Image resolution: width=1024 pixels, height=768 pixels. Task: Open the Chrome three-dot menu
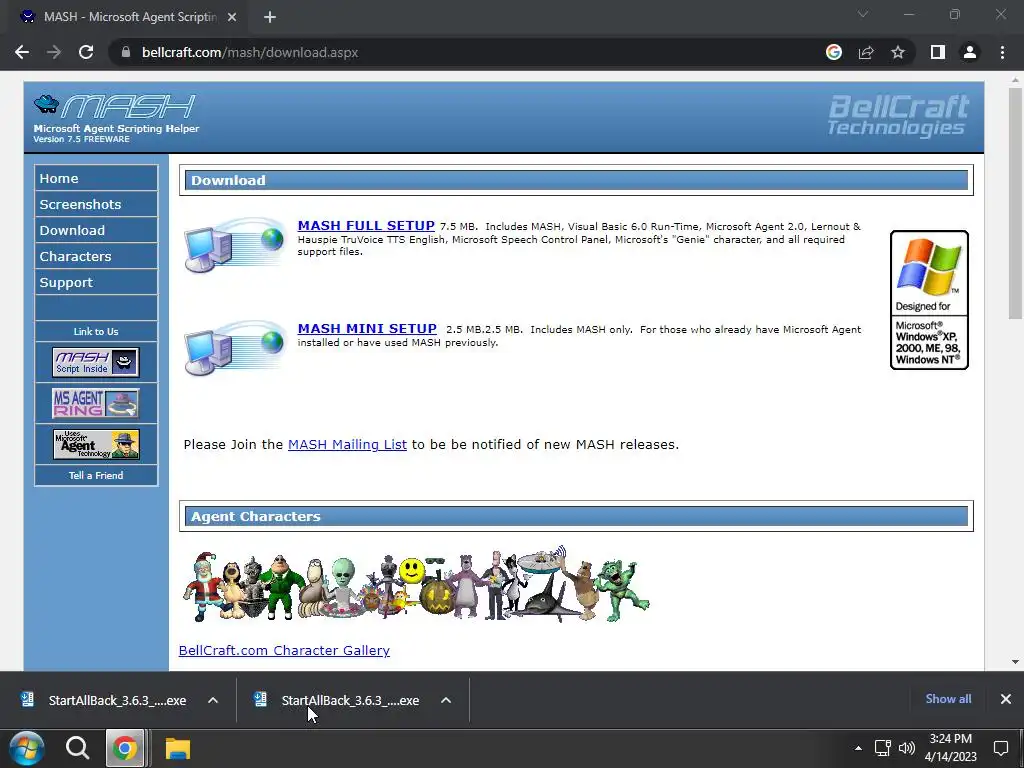tap(1002, 52)
